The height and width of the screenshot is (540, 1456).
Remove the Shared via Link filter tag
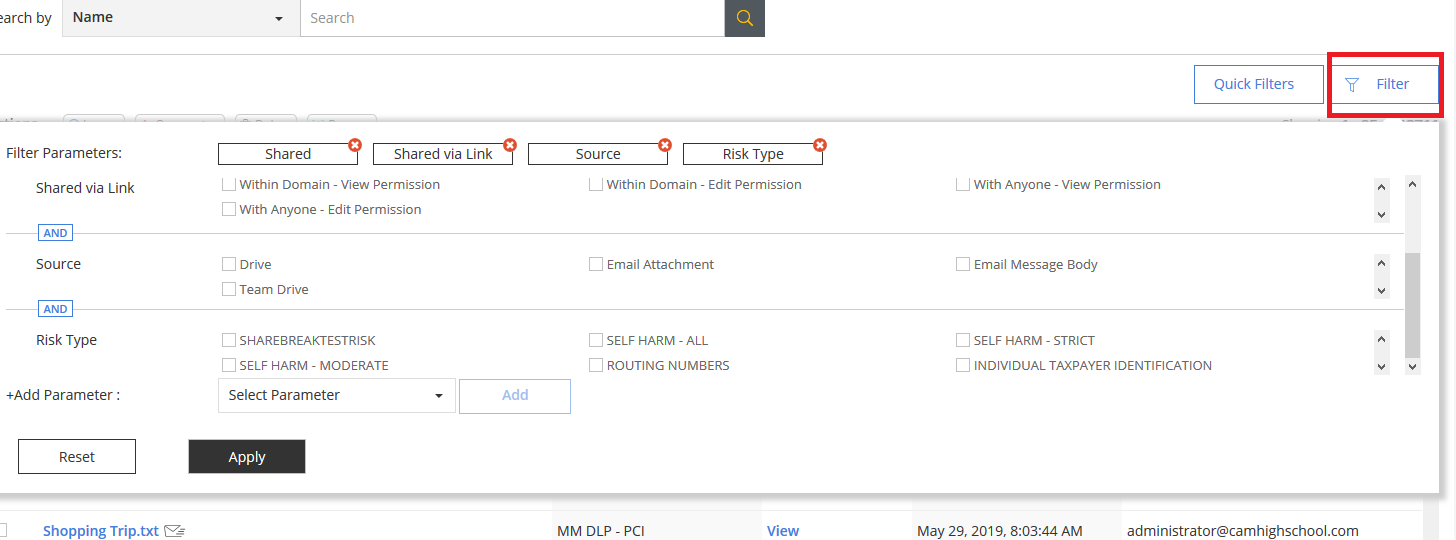click(509, 145)
